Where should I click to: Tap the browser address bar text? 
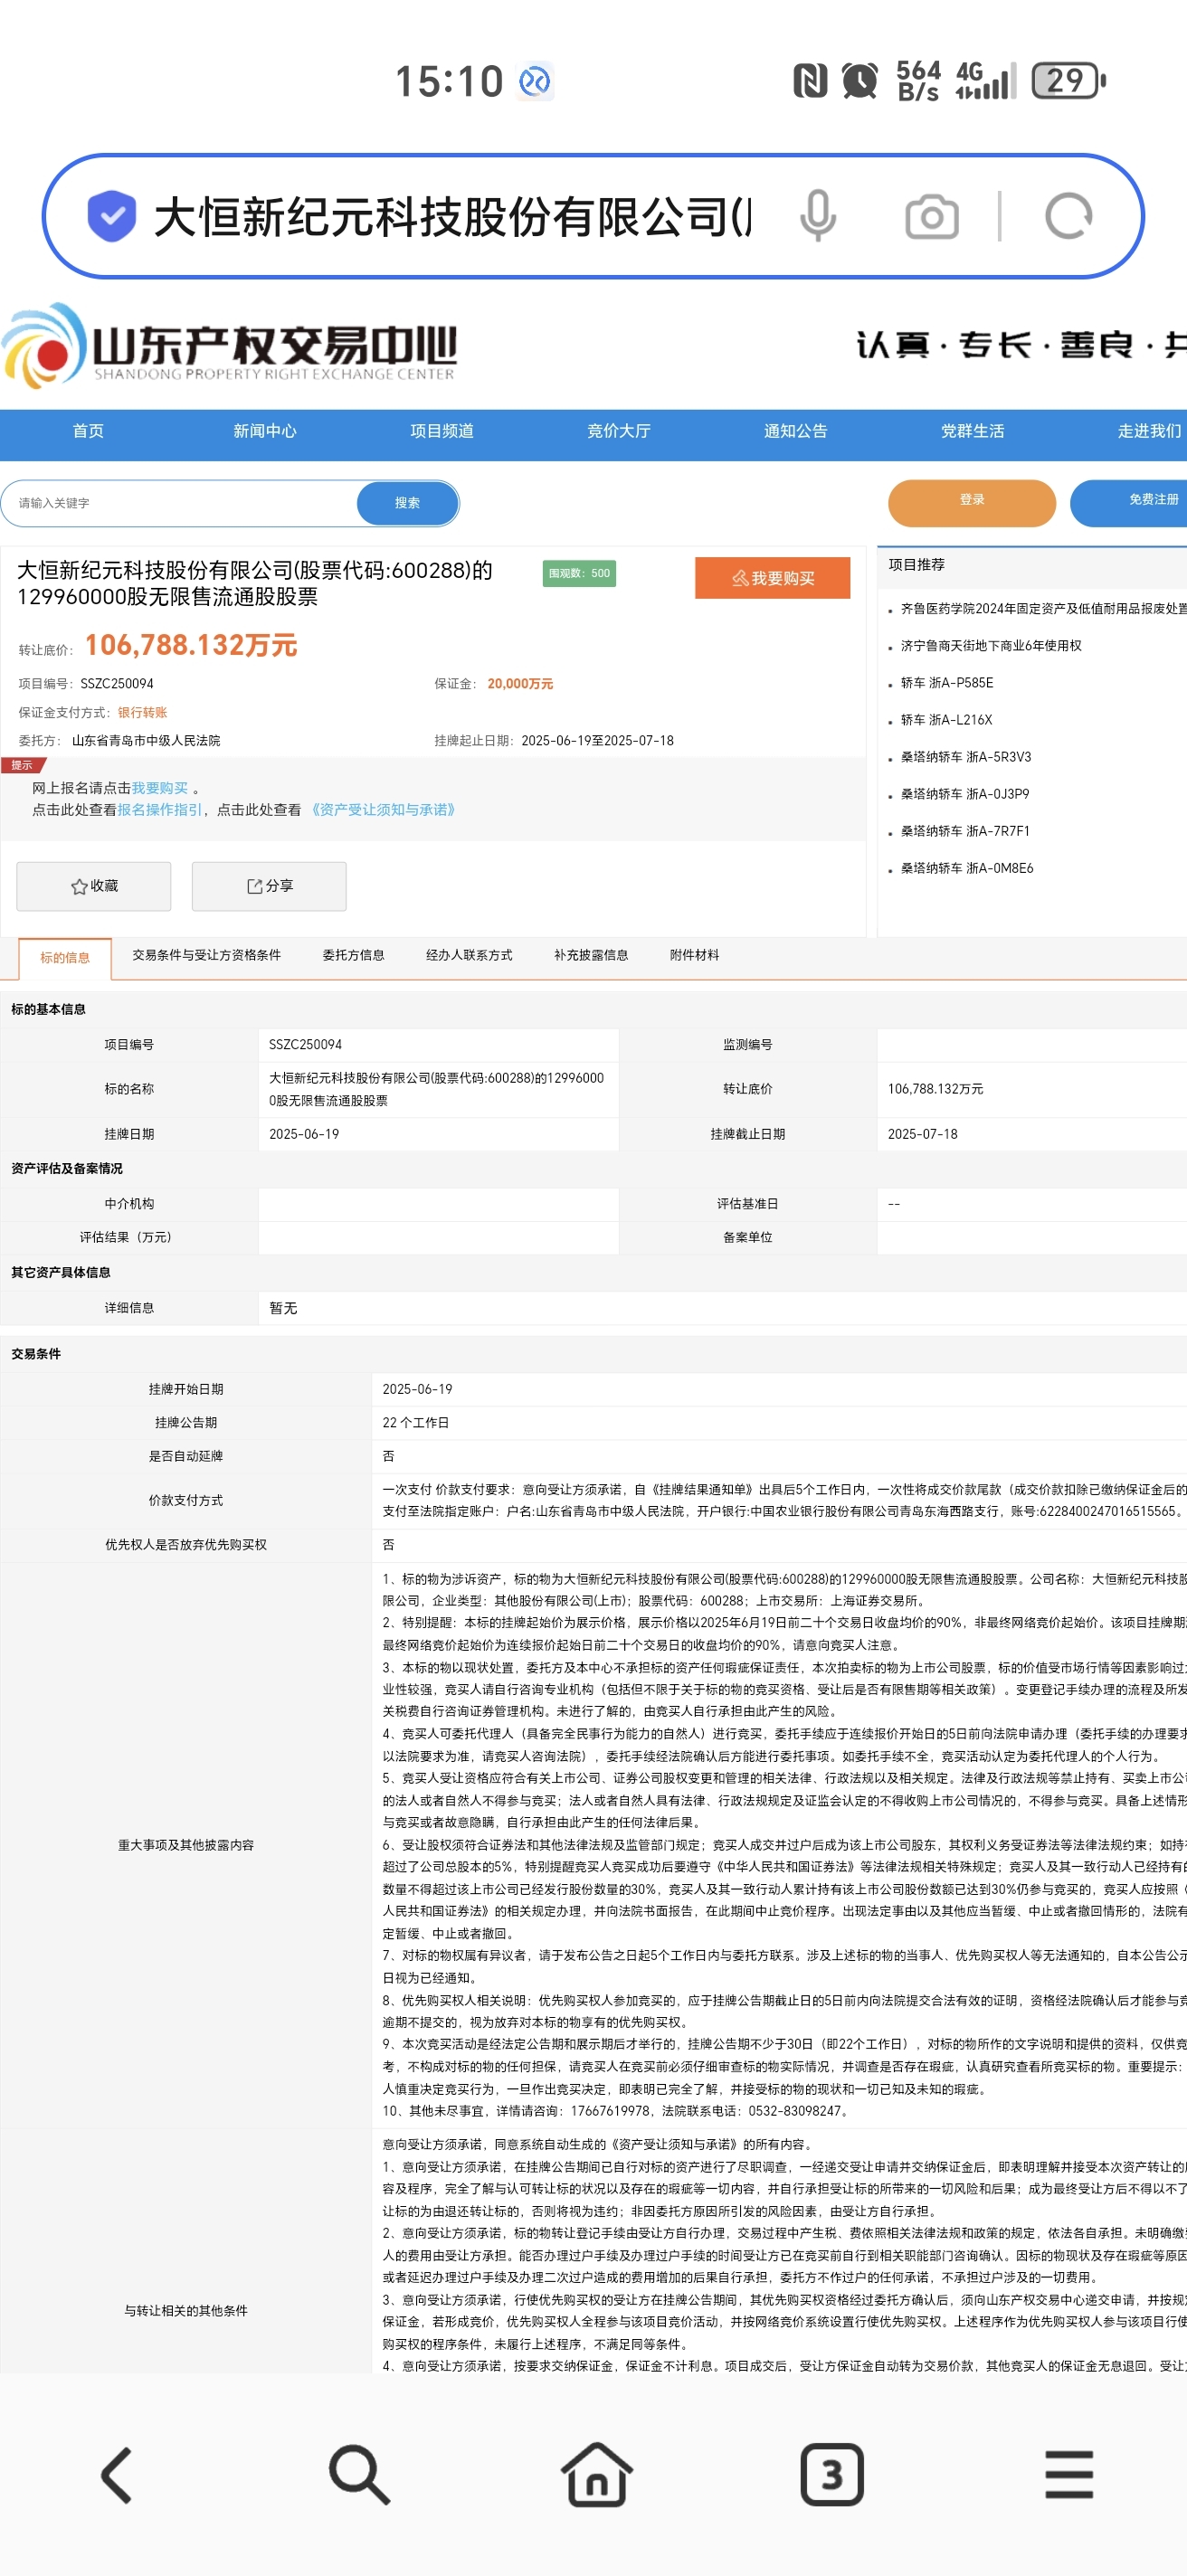pos(452,217)
